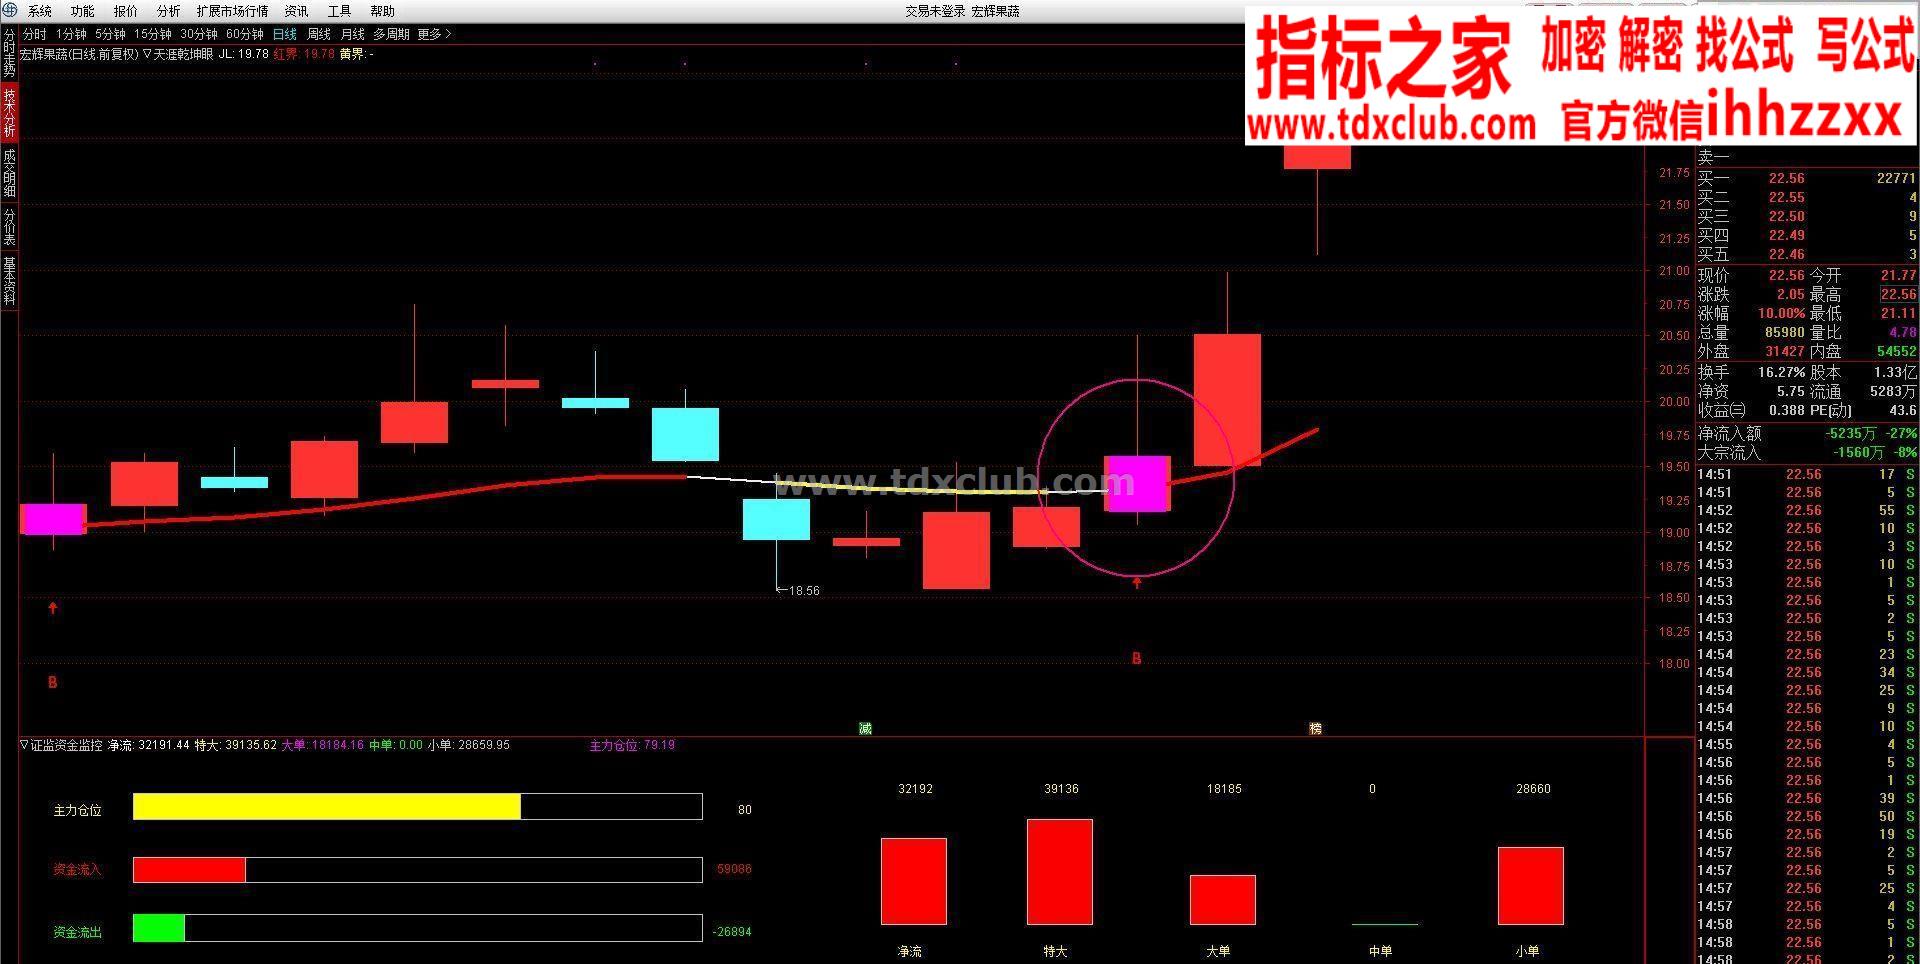Click the red 资金流入 progress bar
This screenshot has height=964, width=1920.
tap(189, 870)
